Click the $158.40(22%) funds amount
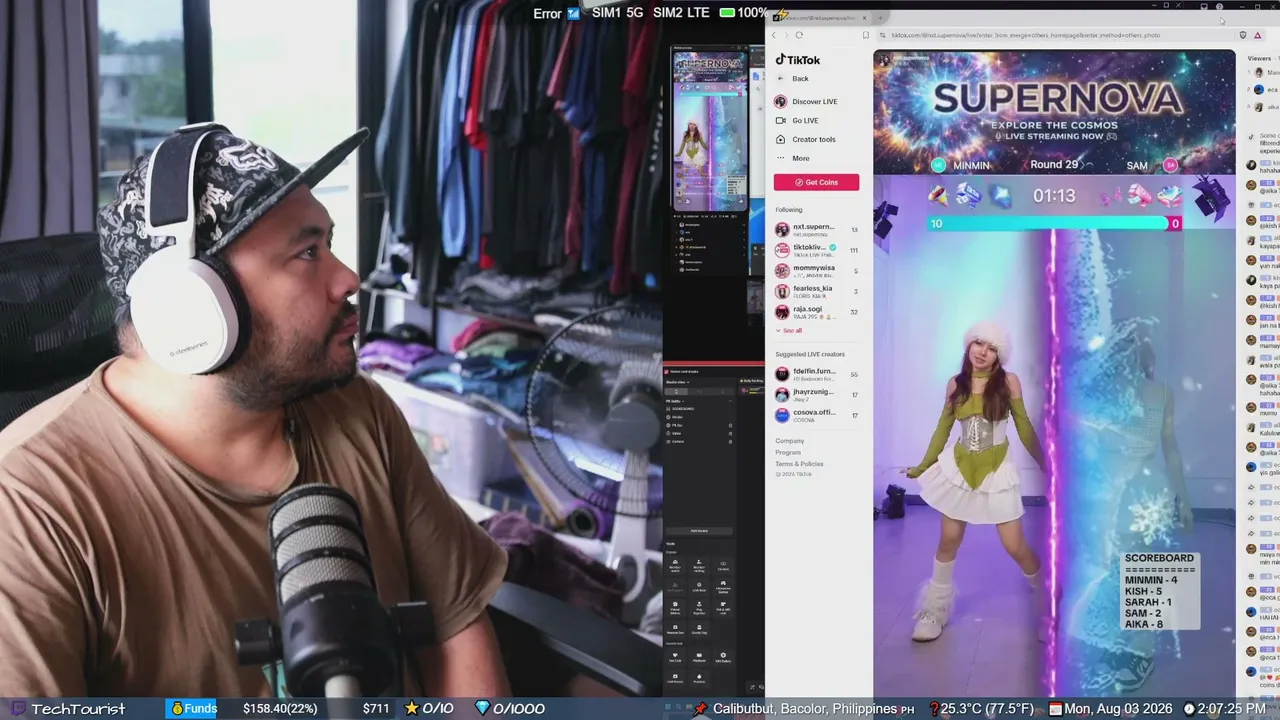This screenshot has height=720, width=1280. coord(280,708)
